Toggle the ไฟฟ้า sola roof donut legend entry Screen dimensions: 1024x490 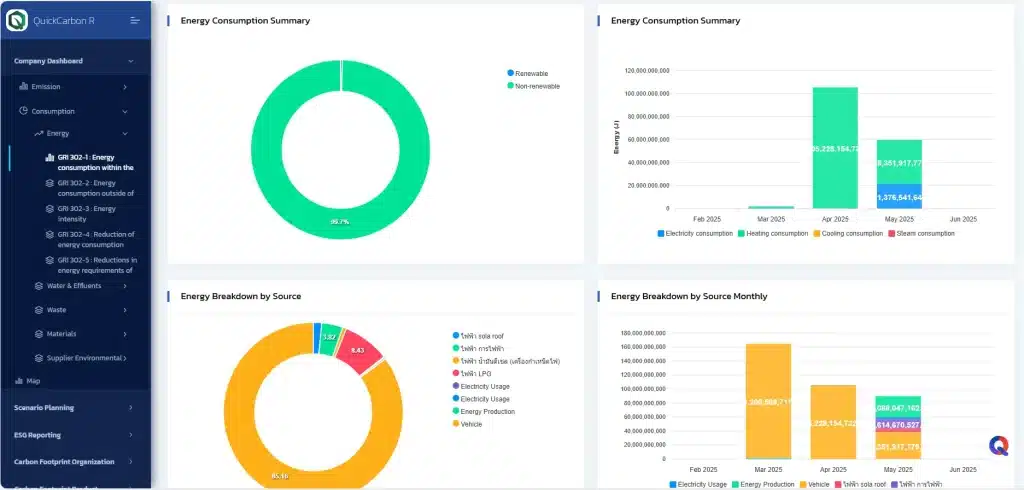[477, 336]
